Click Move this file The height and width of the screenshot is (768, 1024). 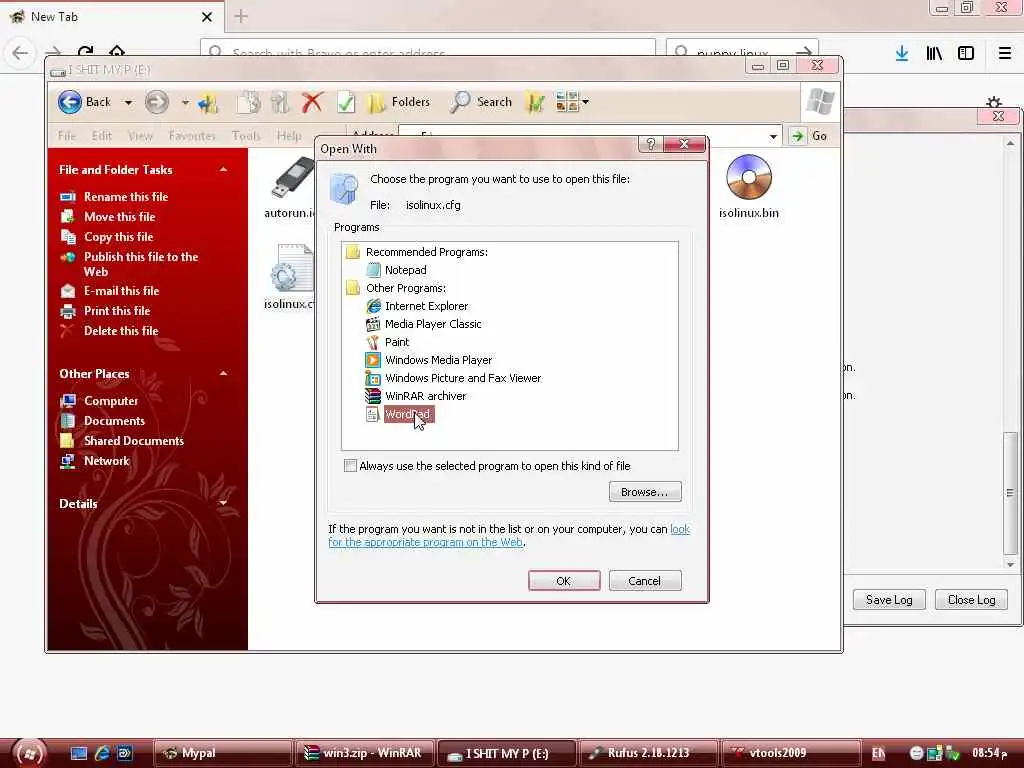click(x=120, y=217)
